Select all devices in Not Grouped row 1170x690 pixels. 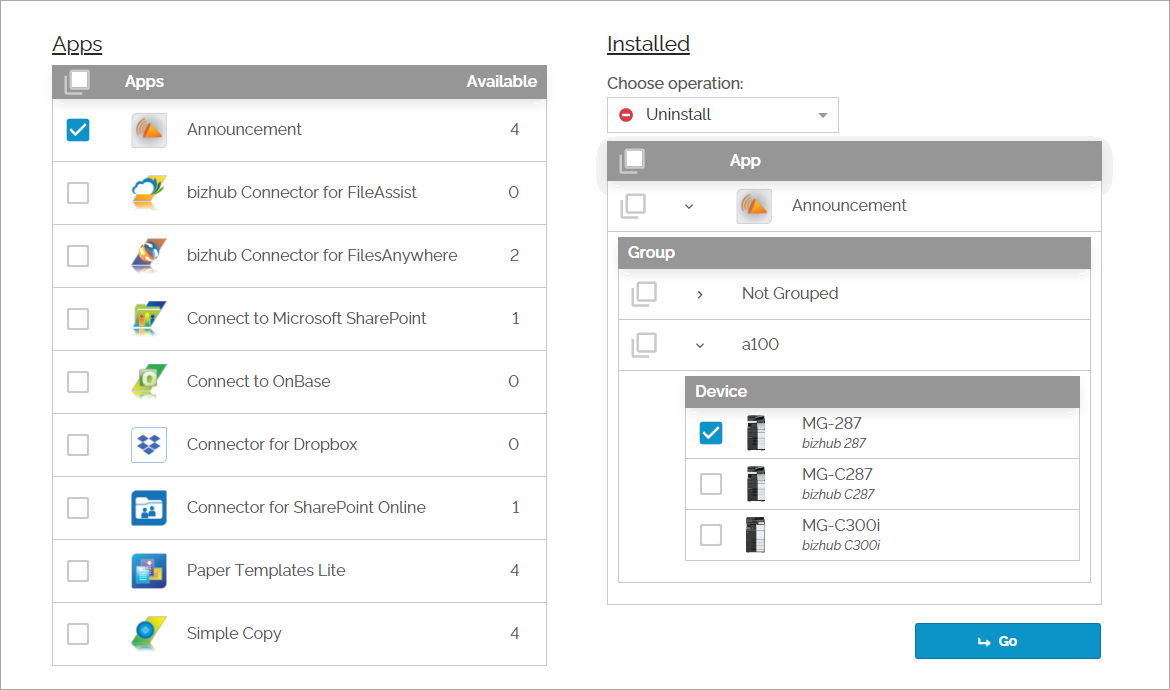click(x=644, y=294)
